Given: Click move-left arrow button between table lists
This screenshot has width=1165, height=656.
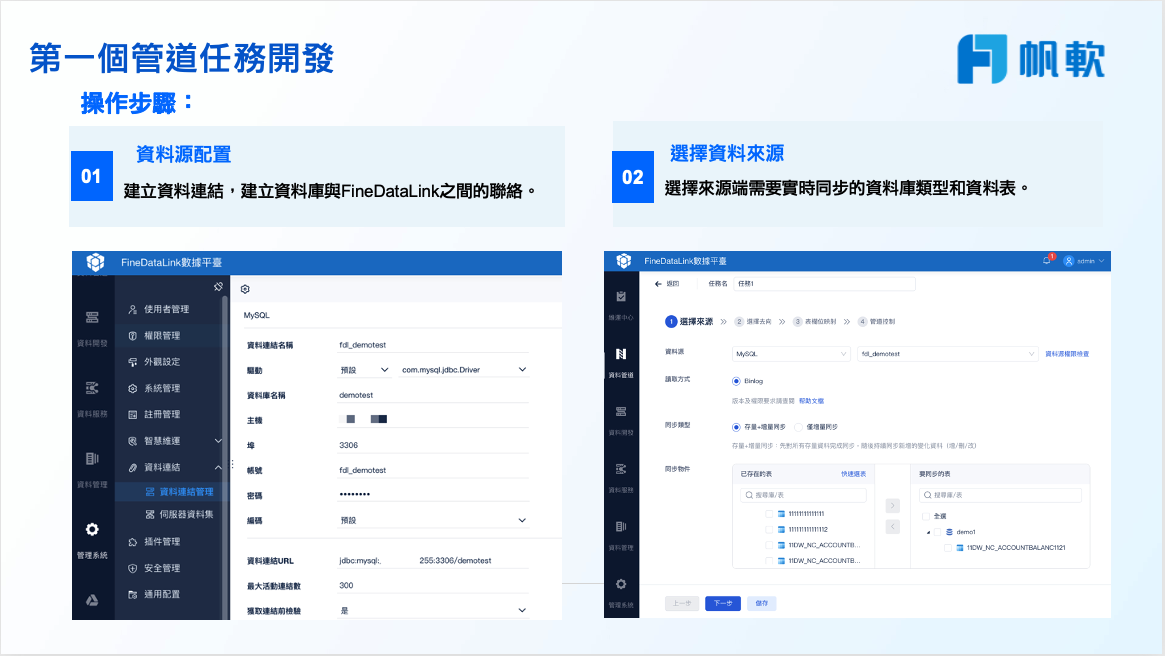Looking at the screenshot, I should coord(893,527).
